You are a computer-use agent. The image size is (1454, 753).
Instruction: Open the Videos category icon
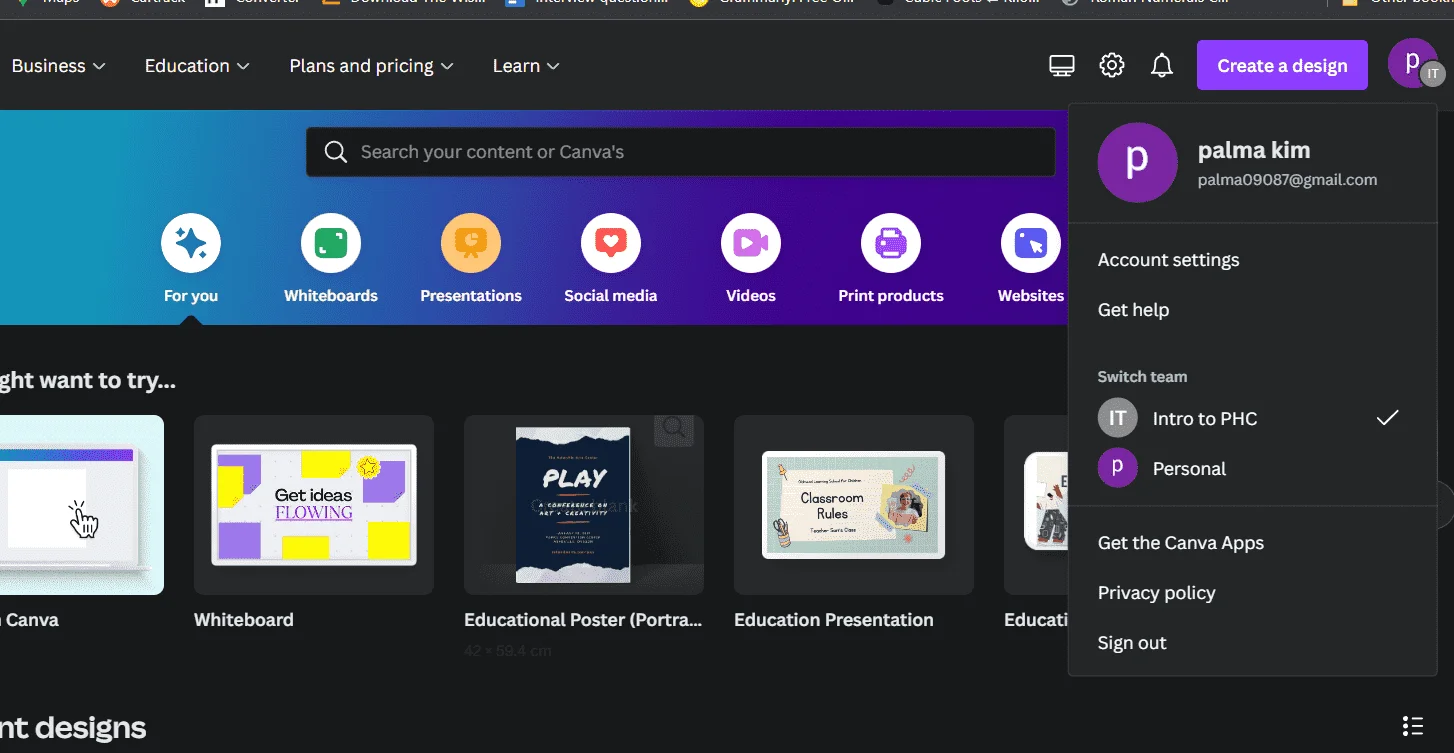pyautogui.click(x=751, y=243)
